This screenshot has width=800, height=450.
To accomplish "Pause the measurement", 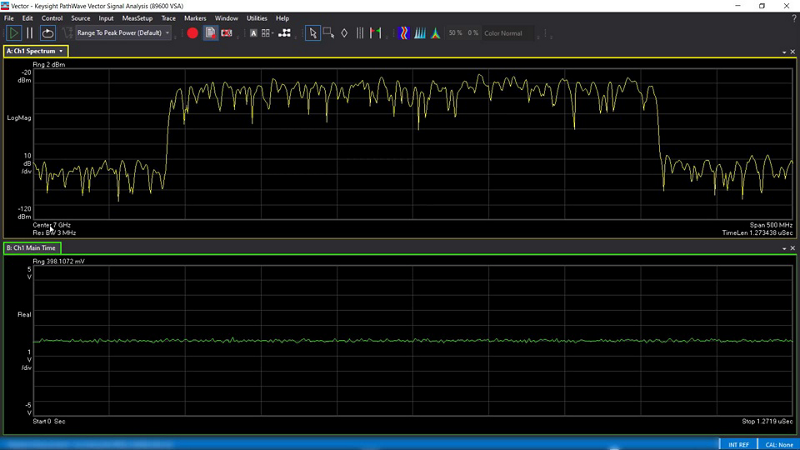I will 30,33.
